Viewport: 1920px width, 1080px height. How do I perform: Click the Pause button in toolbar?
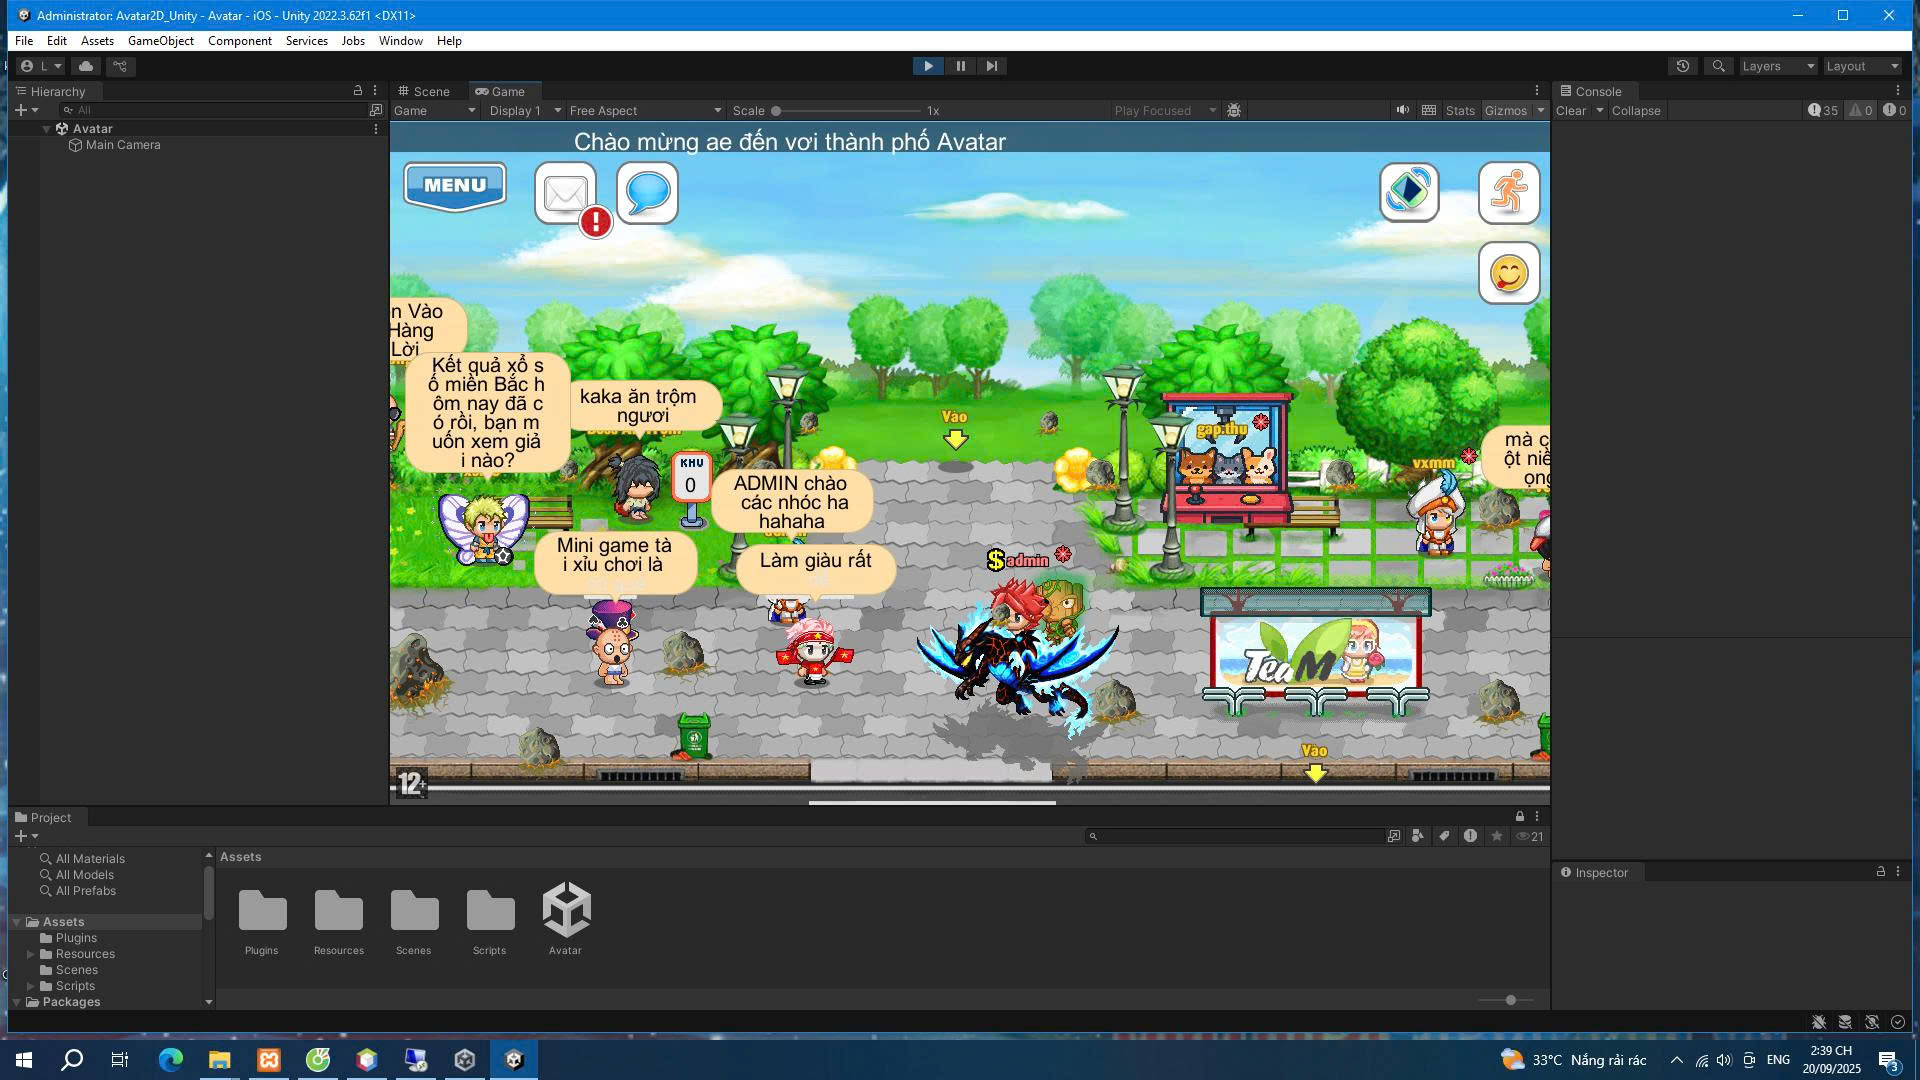point(960,66)
